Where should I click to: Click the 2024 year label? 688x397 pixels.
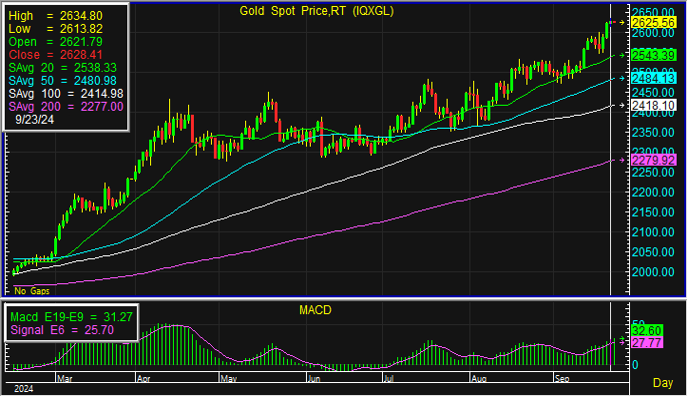coord(23,389)
